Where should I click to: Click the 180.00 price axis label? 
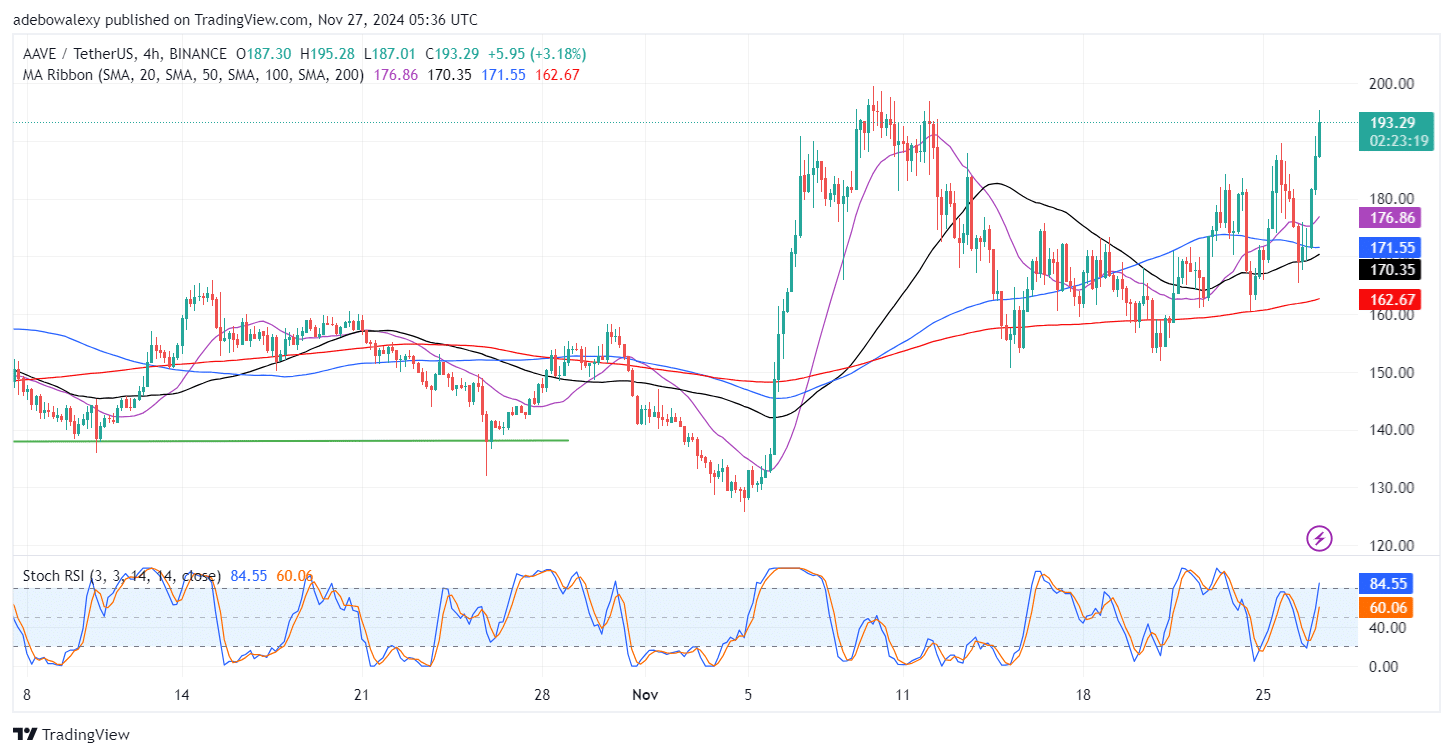pos(1391,198)
